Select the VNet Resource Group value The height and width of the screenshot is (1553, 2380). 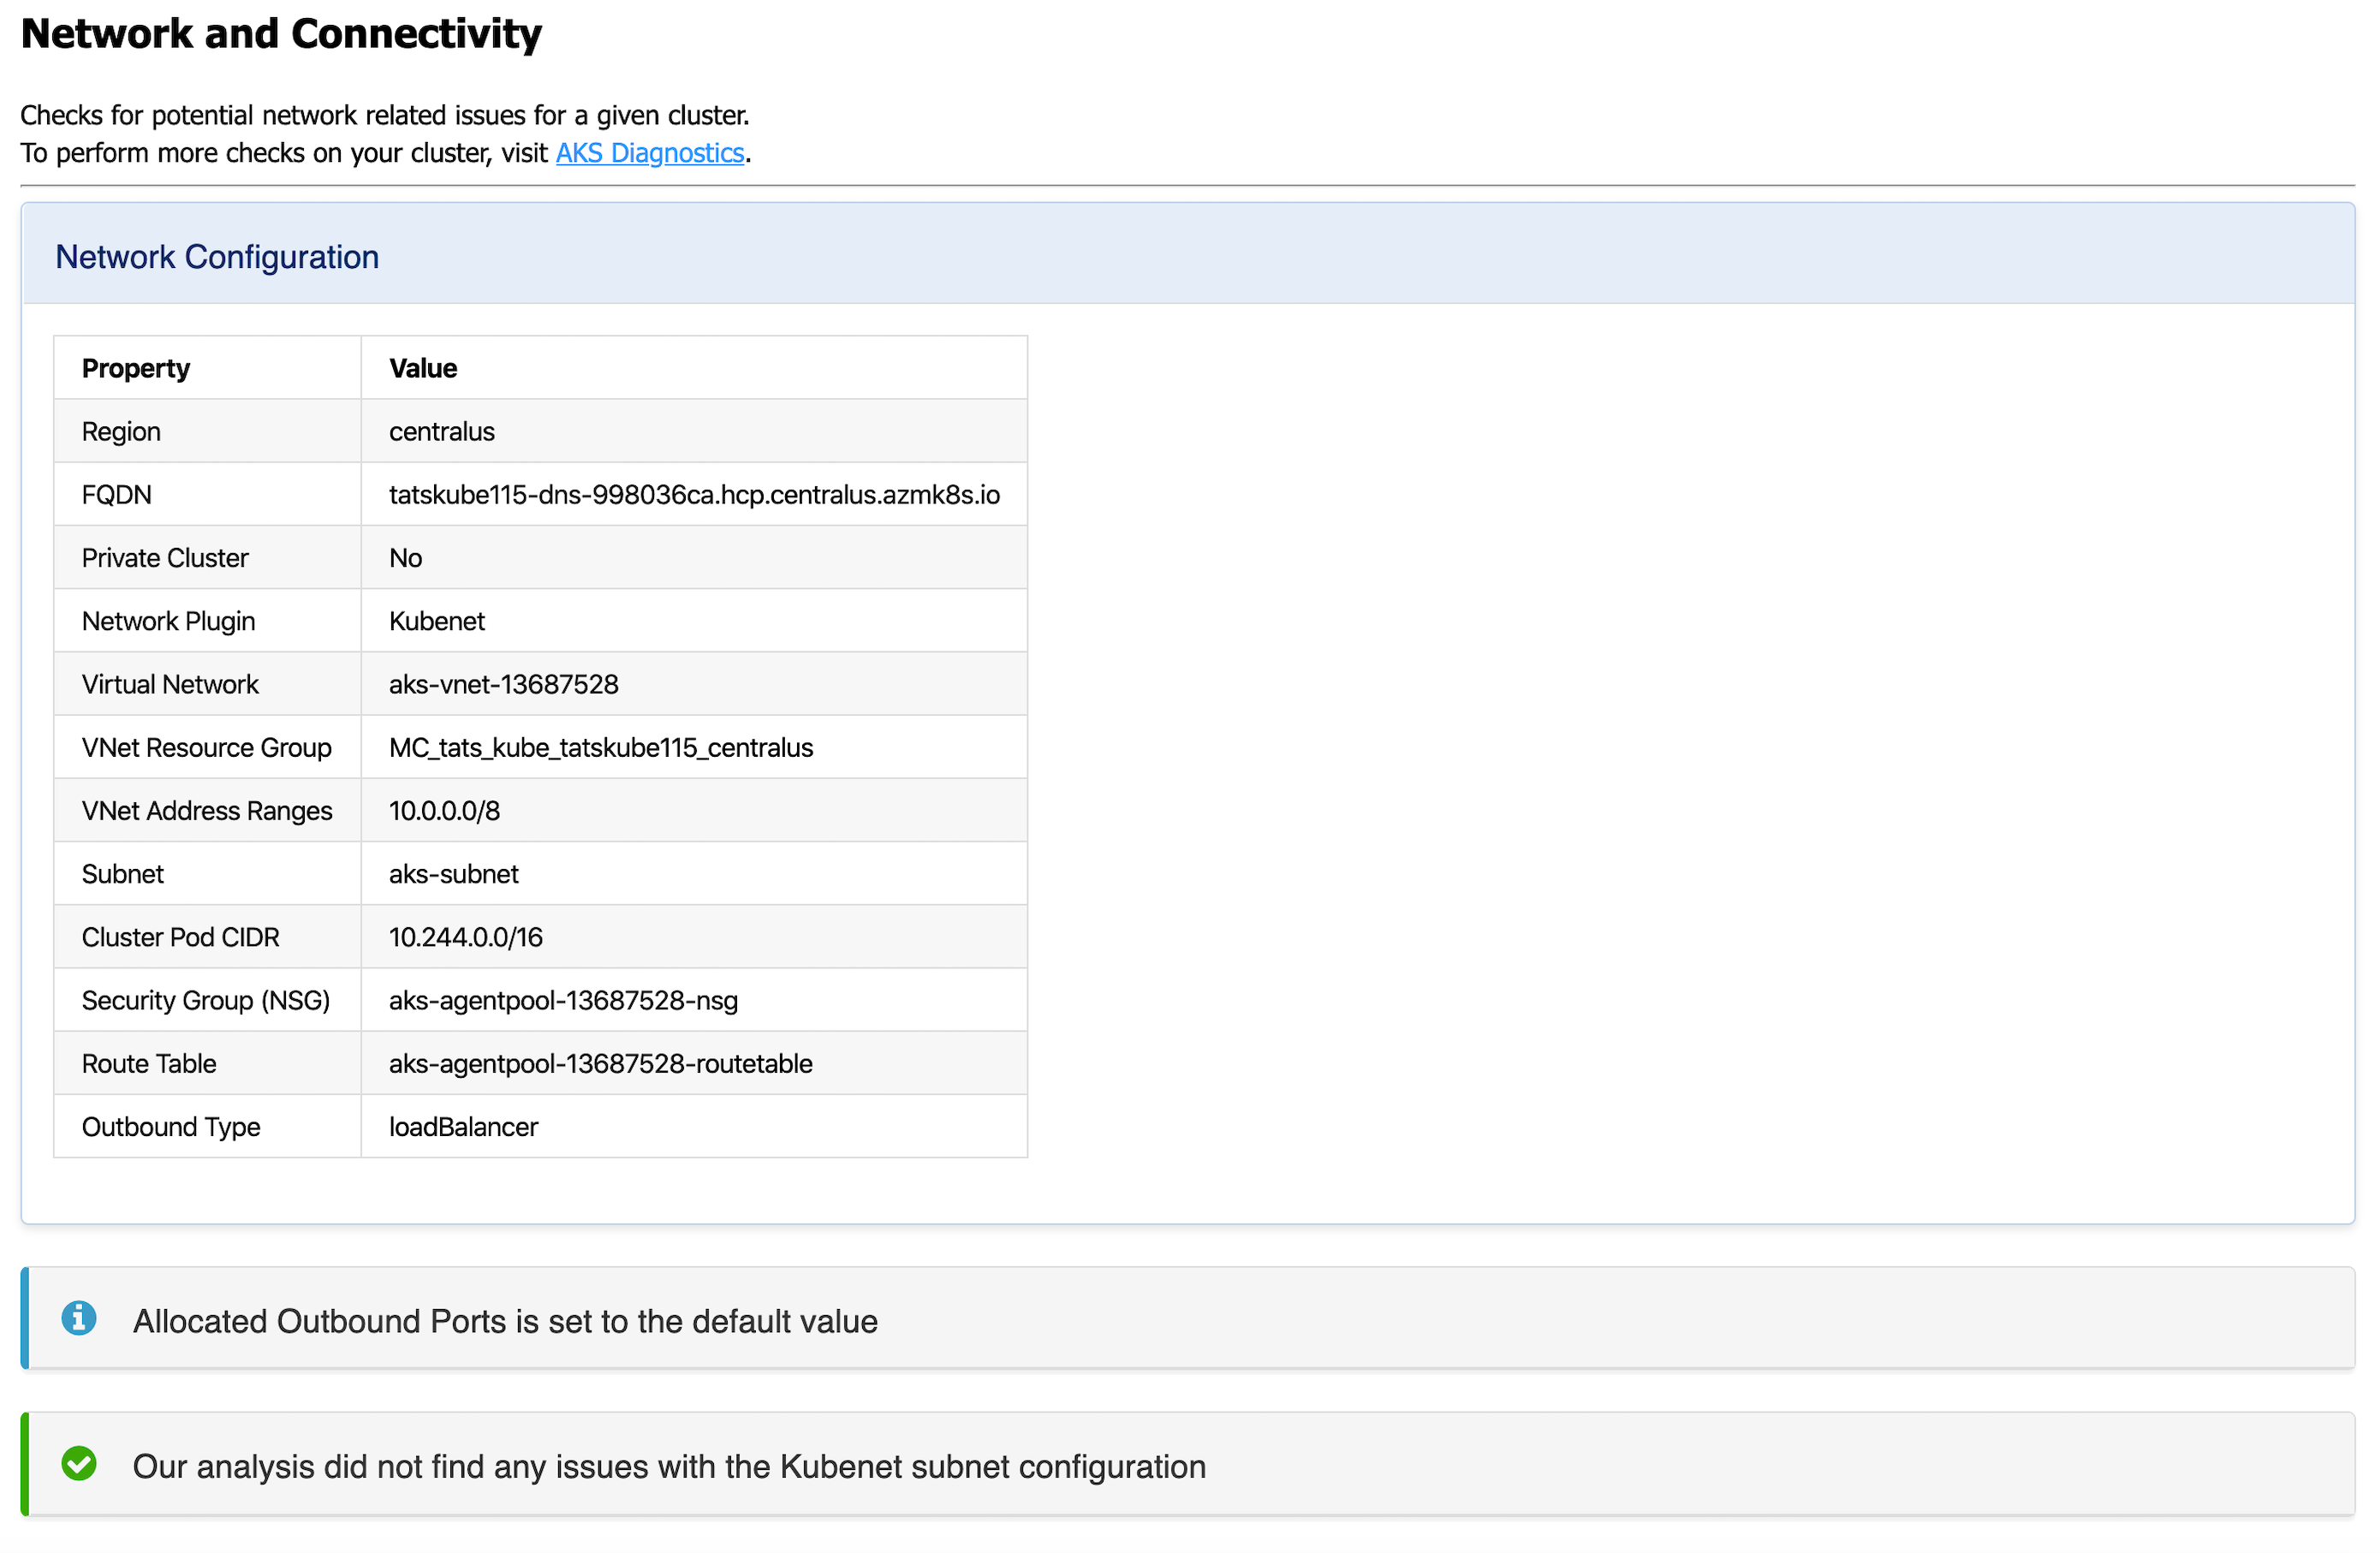pos(601,747)
